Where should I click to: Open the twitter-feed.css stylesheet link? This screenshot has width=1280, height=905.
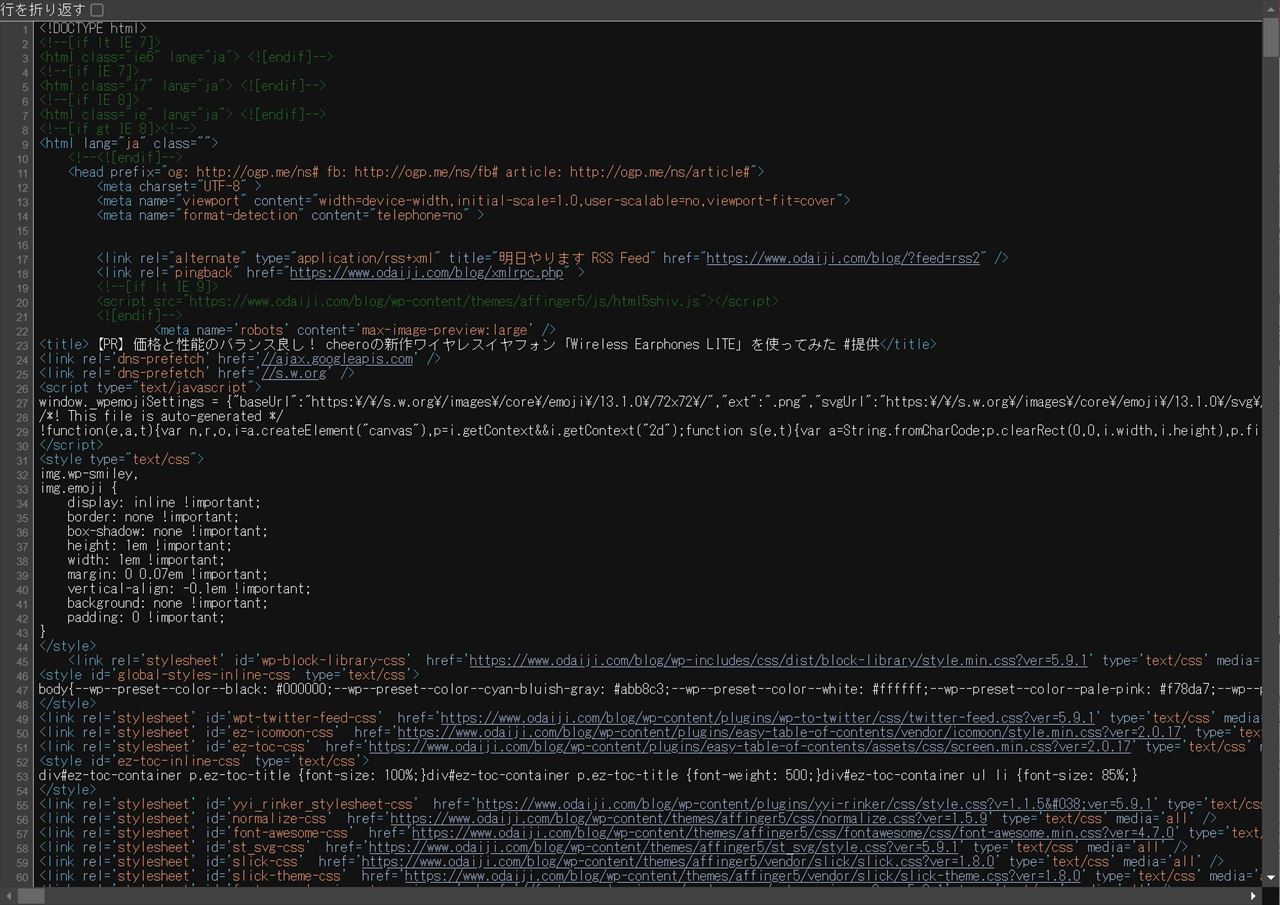click(769, 718)
